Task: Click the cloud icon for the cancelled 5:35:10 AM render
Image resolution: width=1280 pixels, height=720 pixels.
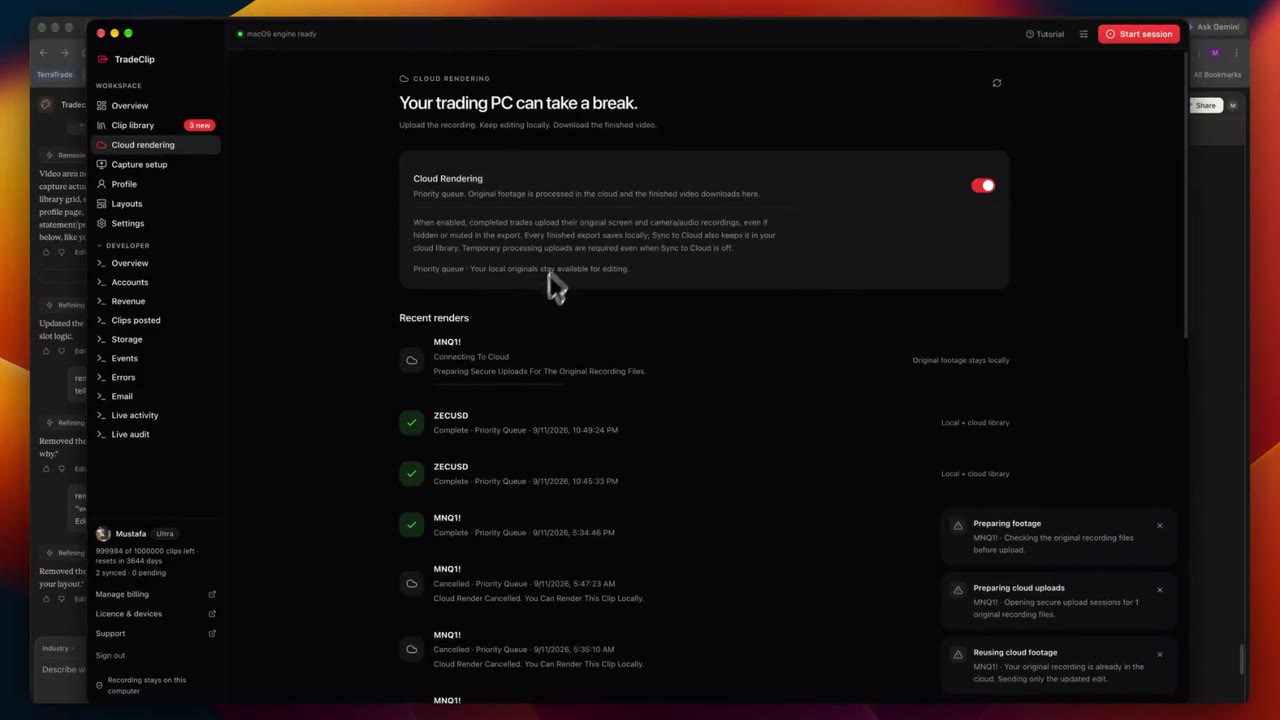Action: tap(411, 649)
